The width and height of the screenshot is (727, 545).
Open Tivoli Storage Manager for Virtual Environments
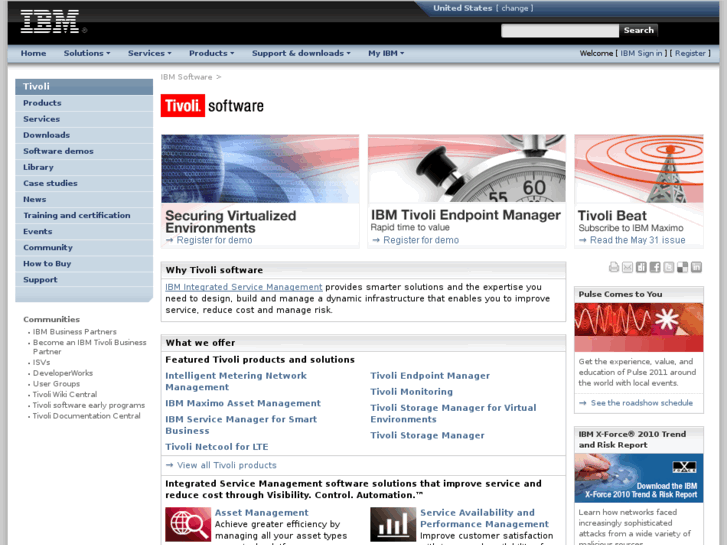coord(453,413)
